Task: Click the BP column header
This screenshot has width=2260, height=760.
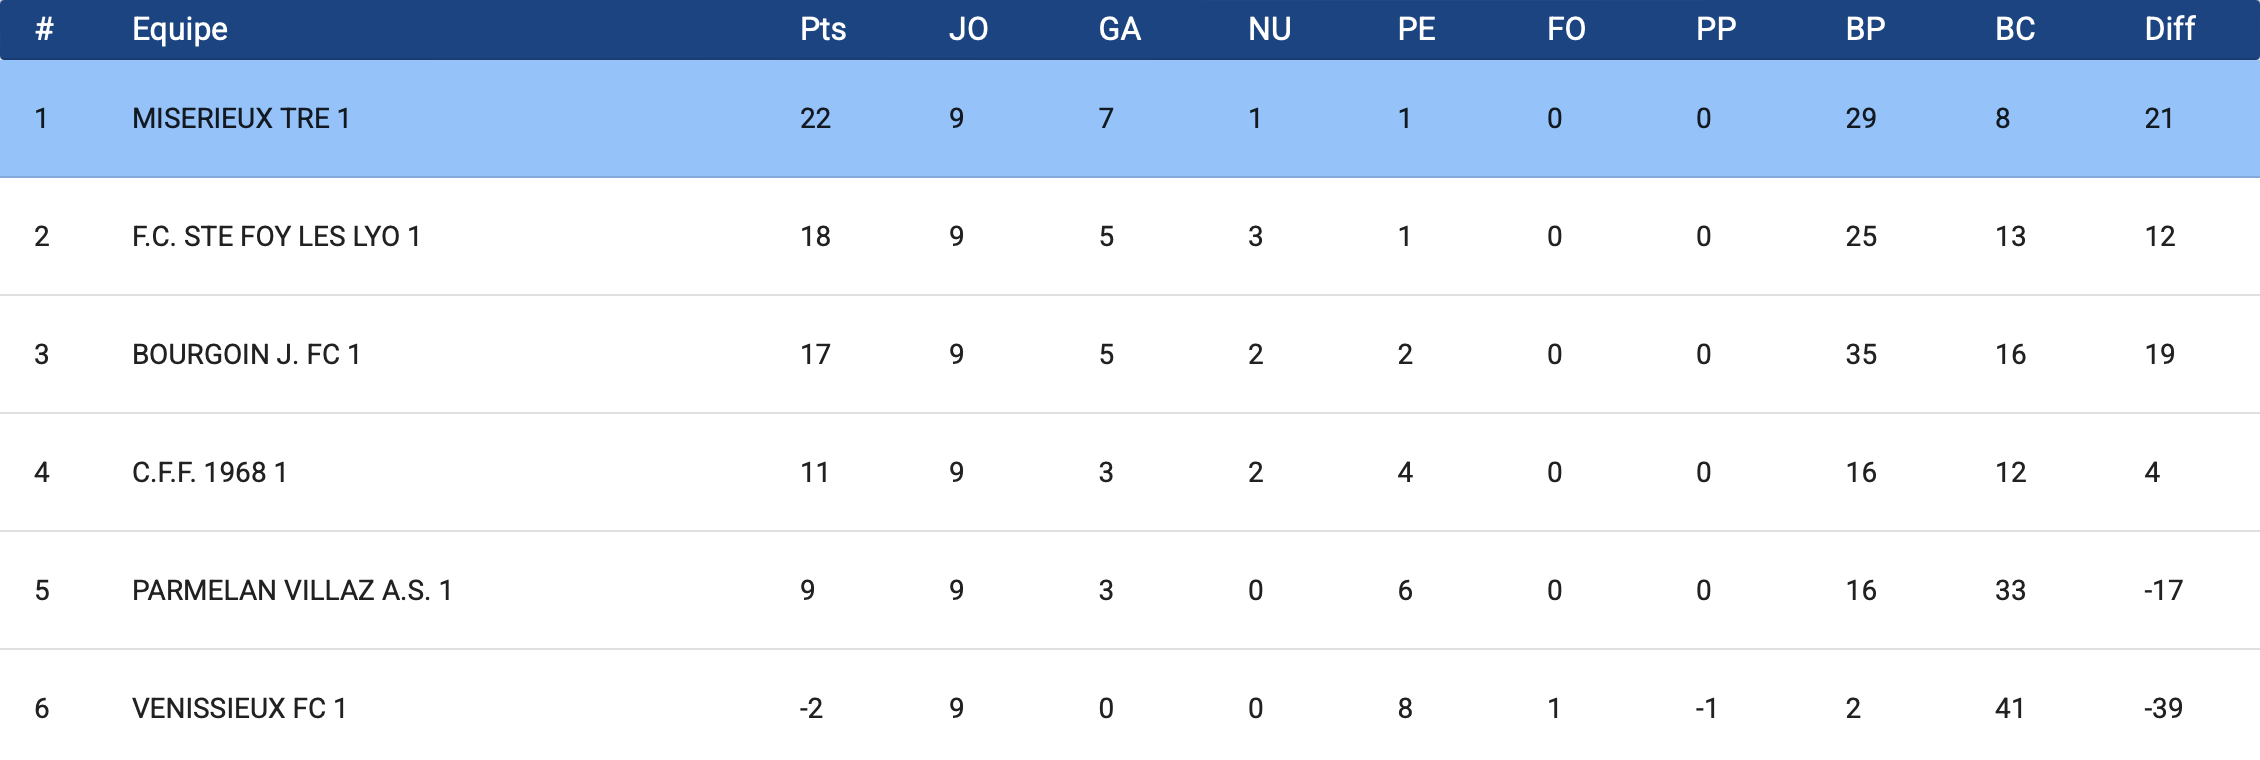Action: coord(1865,29)
